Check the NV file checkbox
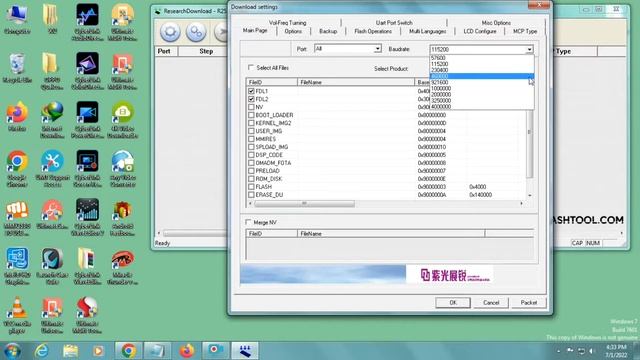The image size is (640, 360). coord(251,107)
